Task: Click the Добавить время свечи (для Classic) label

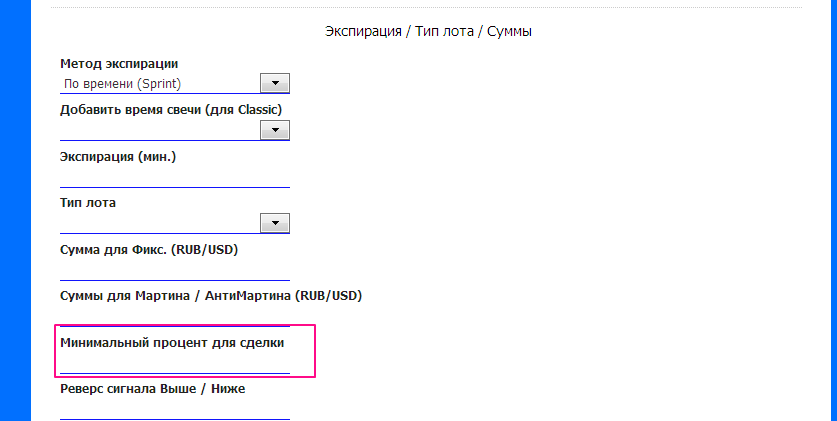Action: click(x=171, y=109)
